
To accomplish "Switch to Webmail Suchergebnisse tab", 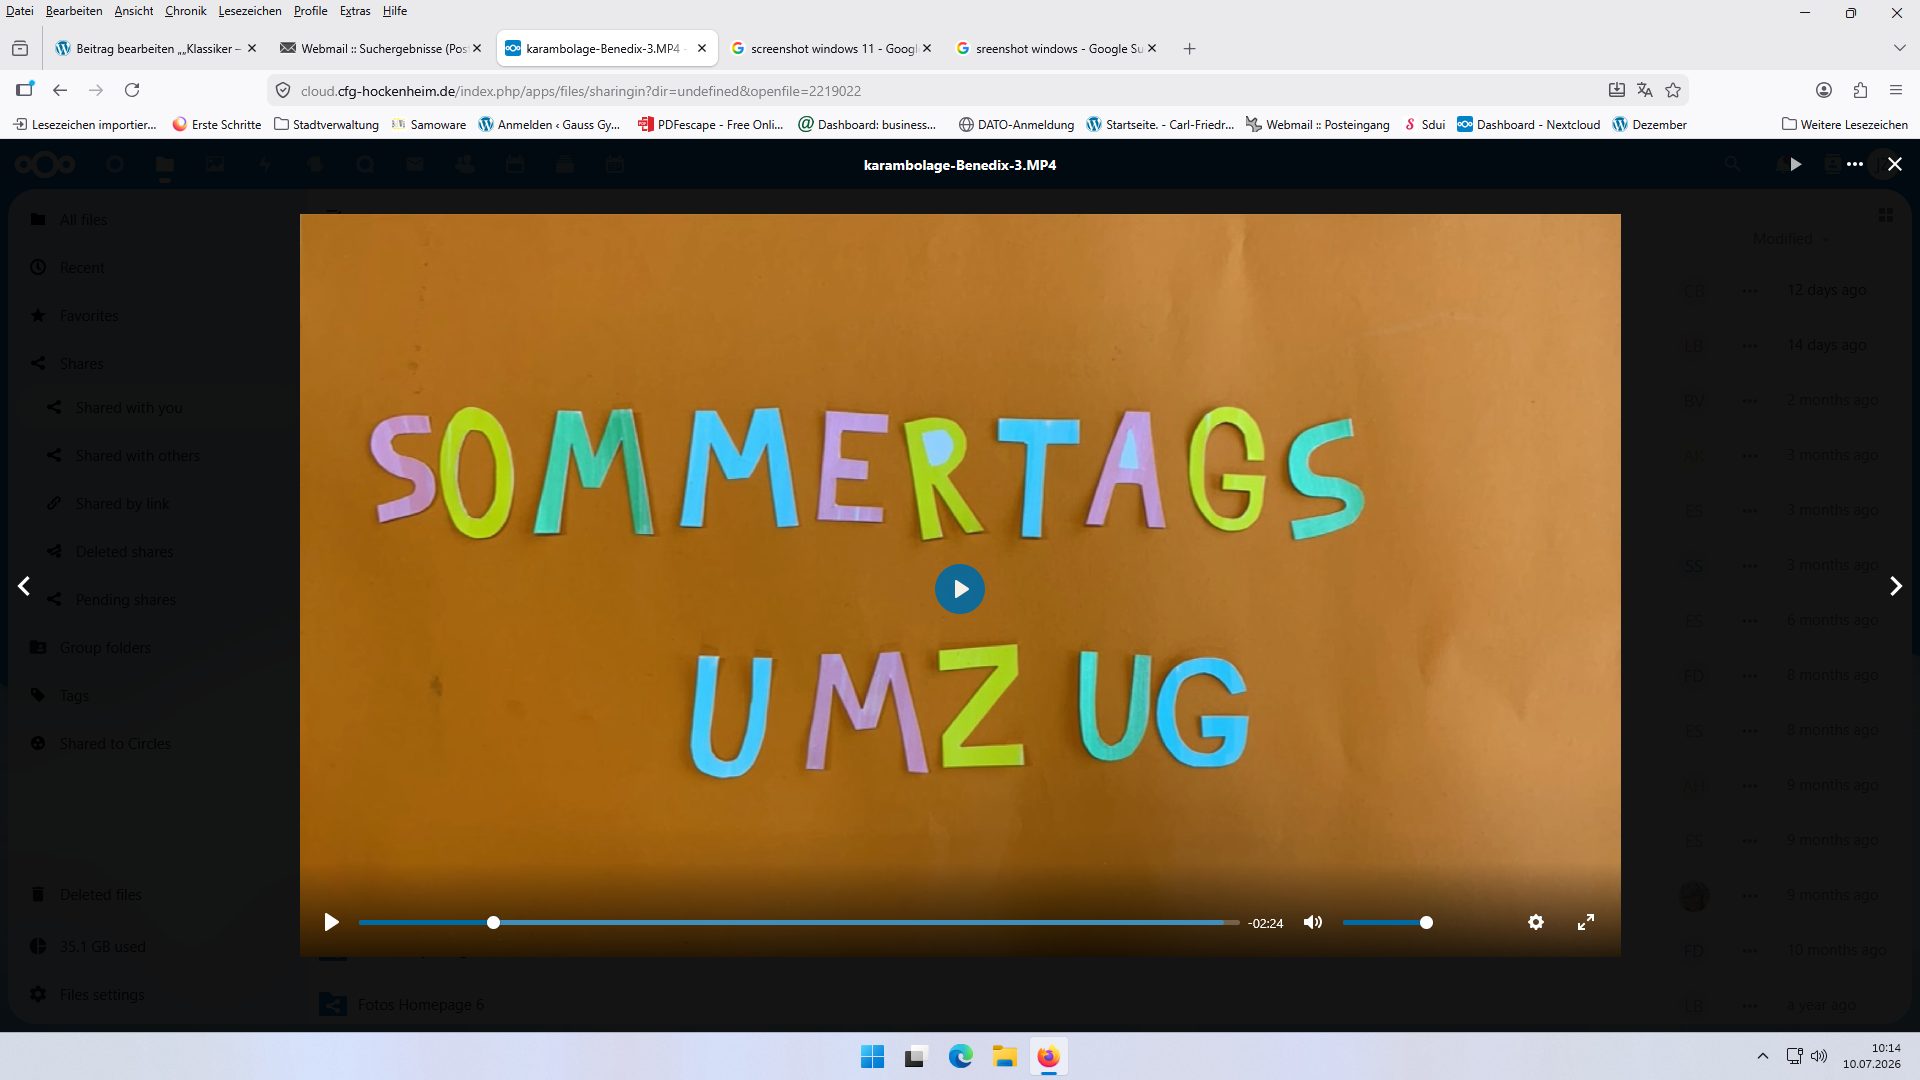I will tap(374, 48).
